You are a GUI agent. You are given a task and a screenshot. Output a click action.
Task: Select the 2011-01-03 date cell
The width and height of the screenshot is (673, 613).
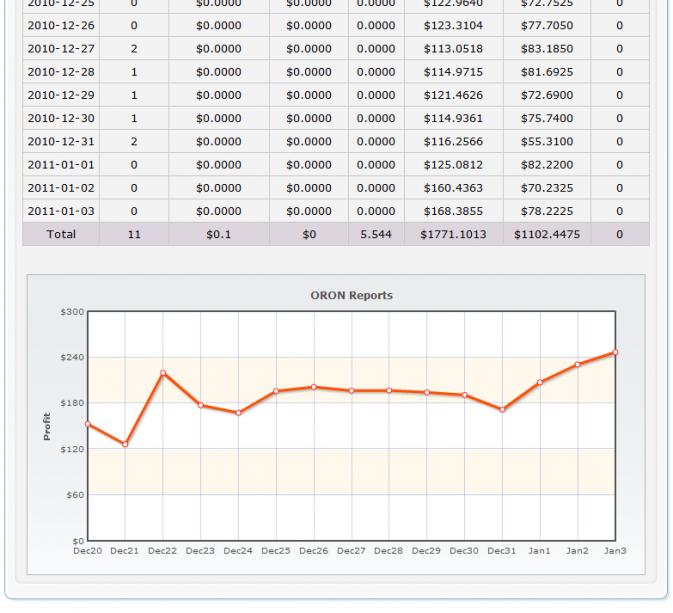click(x=61, y=211)
